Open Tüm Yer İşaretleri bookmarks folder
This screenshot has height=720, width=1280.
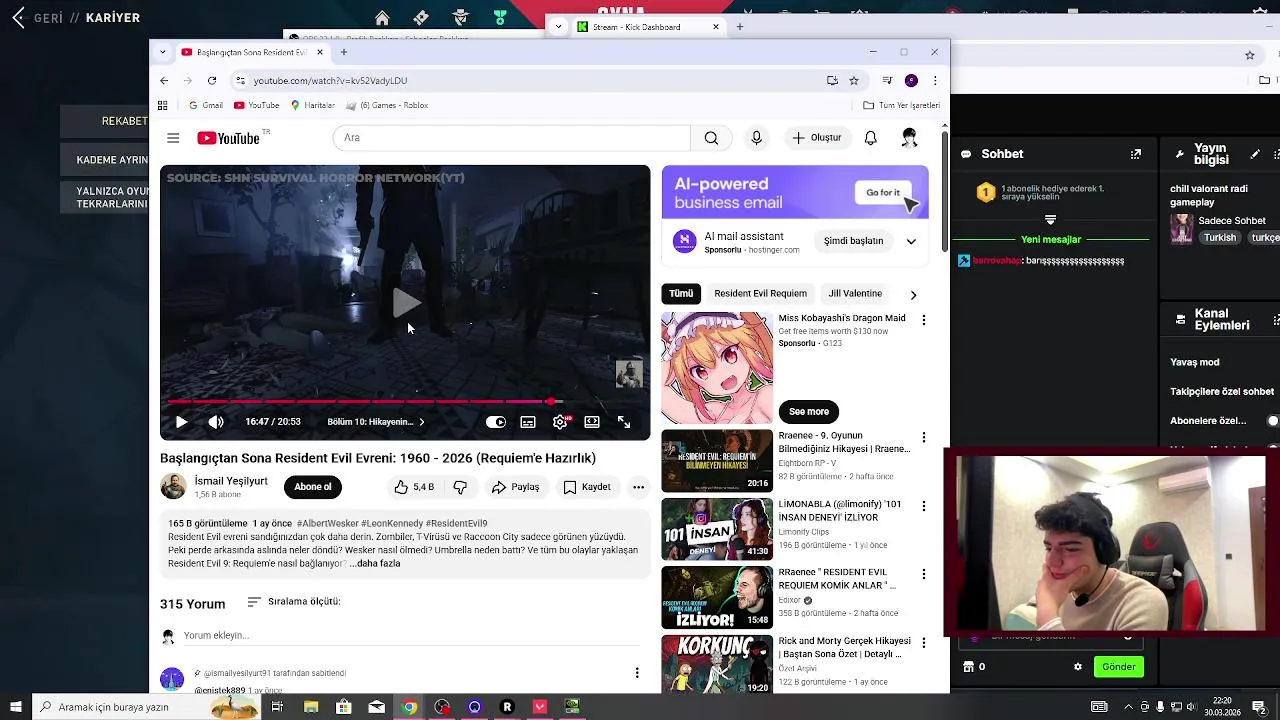coord(902,105)
